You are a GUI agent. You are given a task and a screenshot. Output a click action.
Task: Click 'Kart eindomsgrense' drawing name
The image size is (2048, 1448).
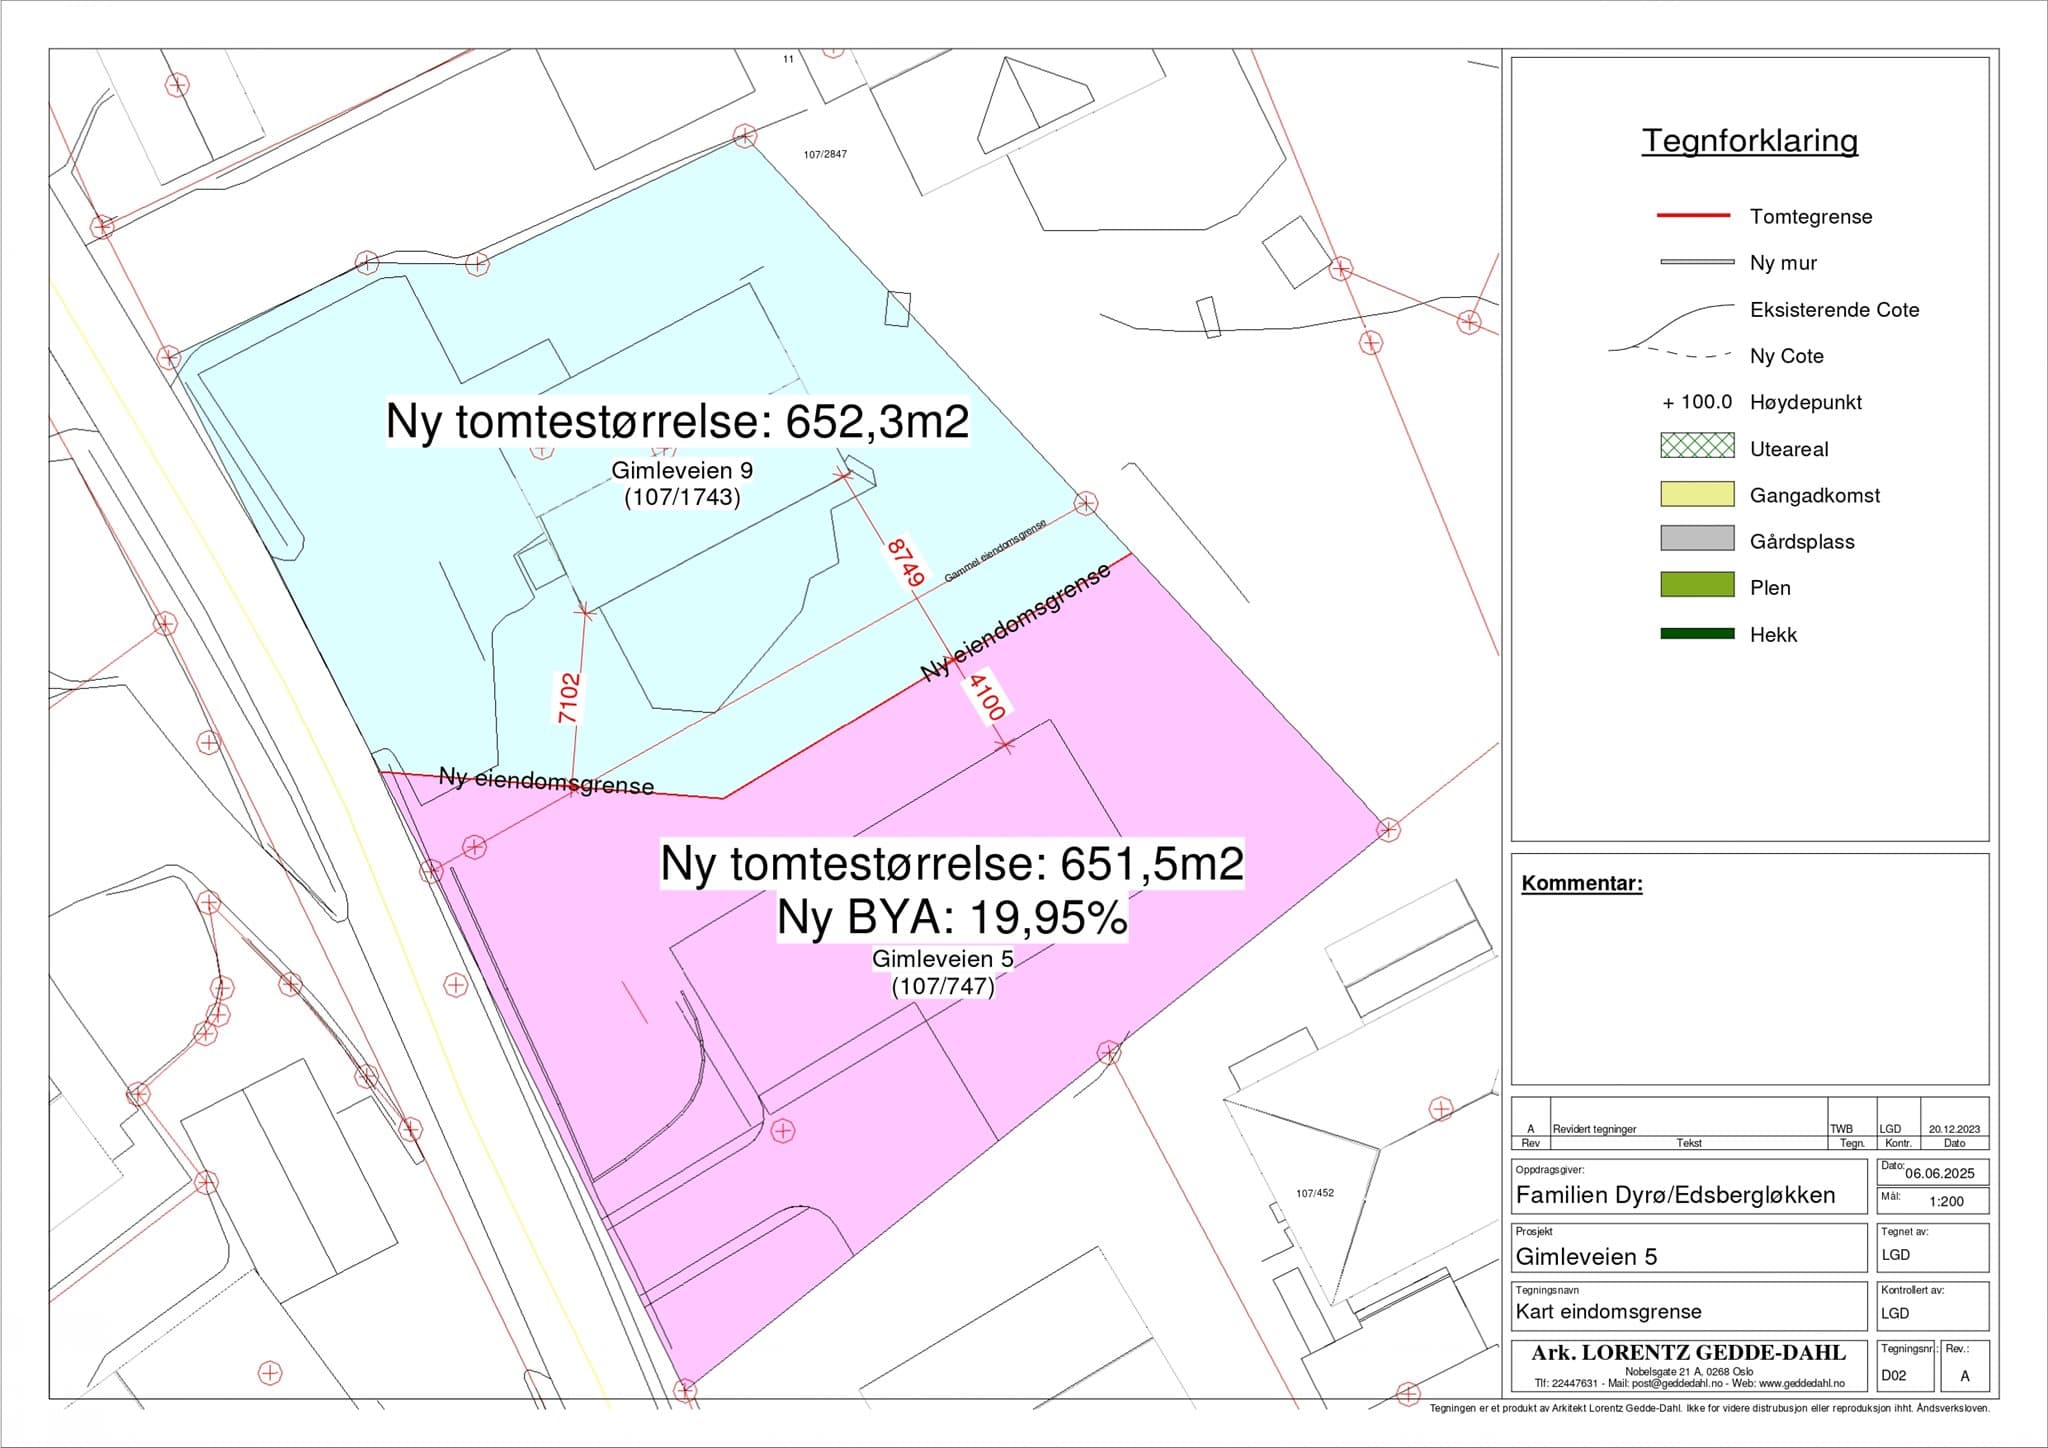coord(1608,1311)
